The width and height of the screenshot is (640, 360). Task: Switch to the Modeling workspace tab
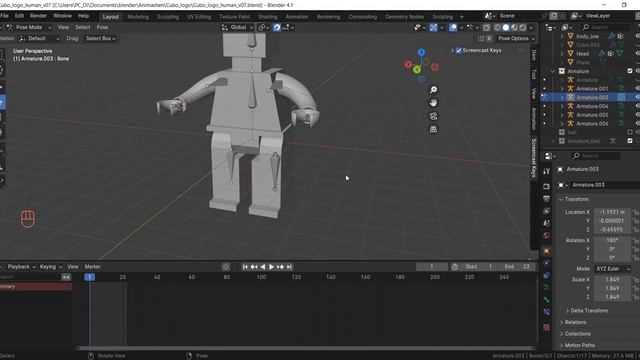138,17
